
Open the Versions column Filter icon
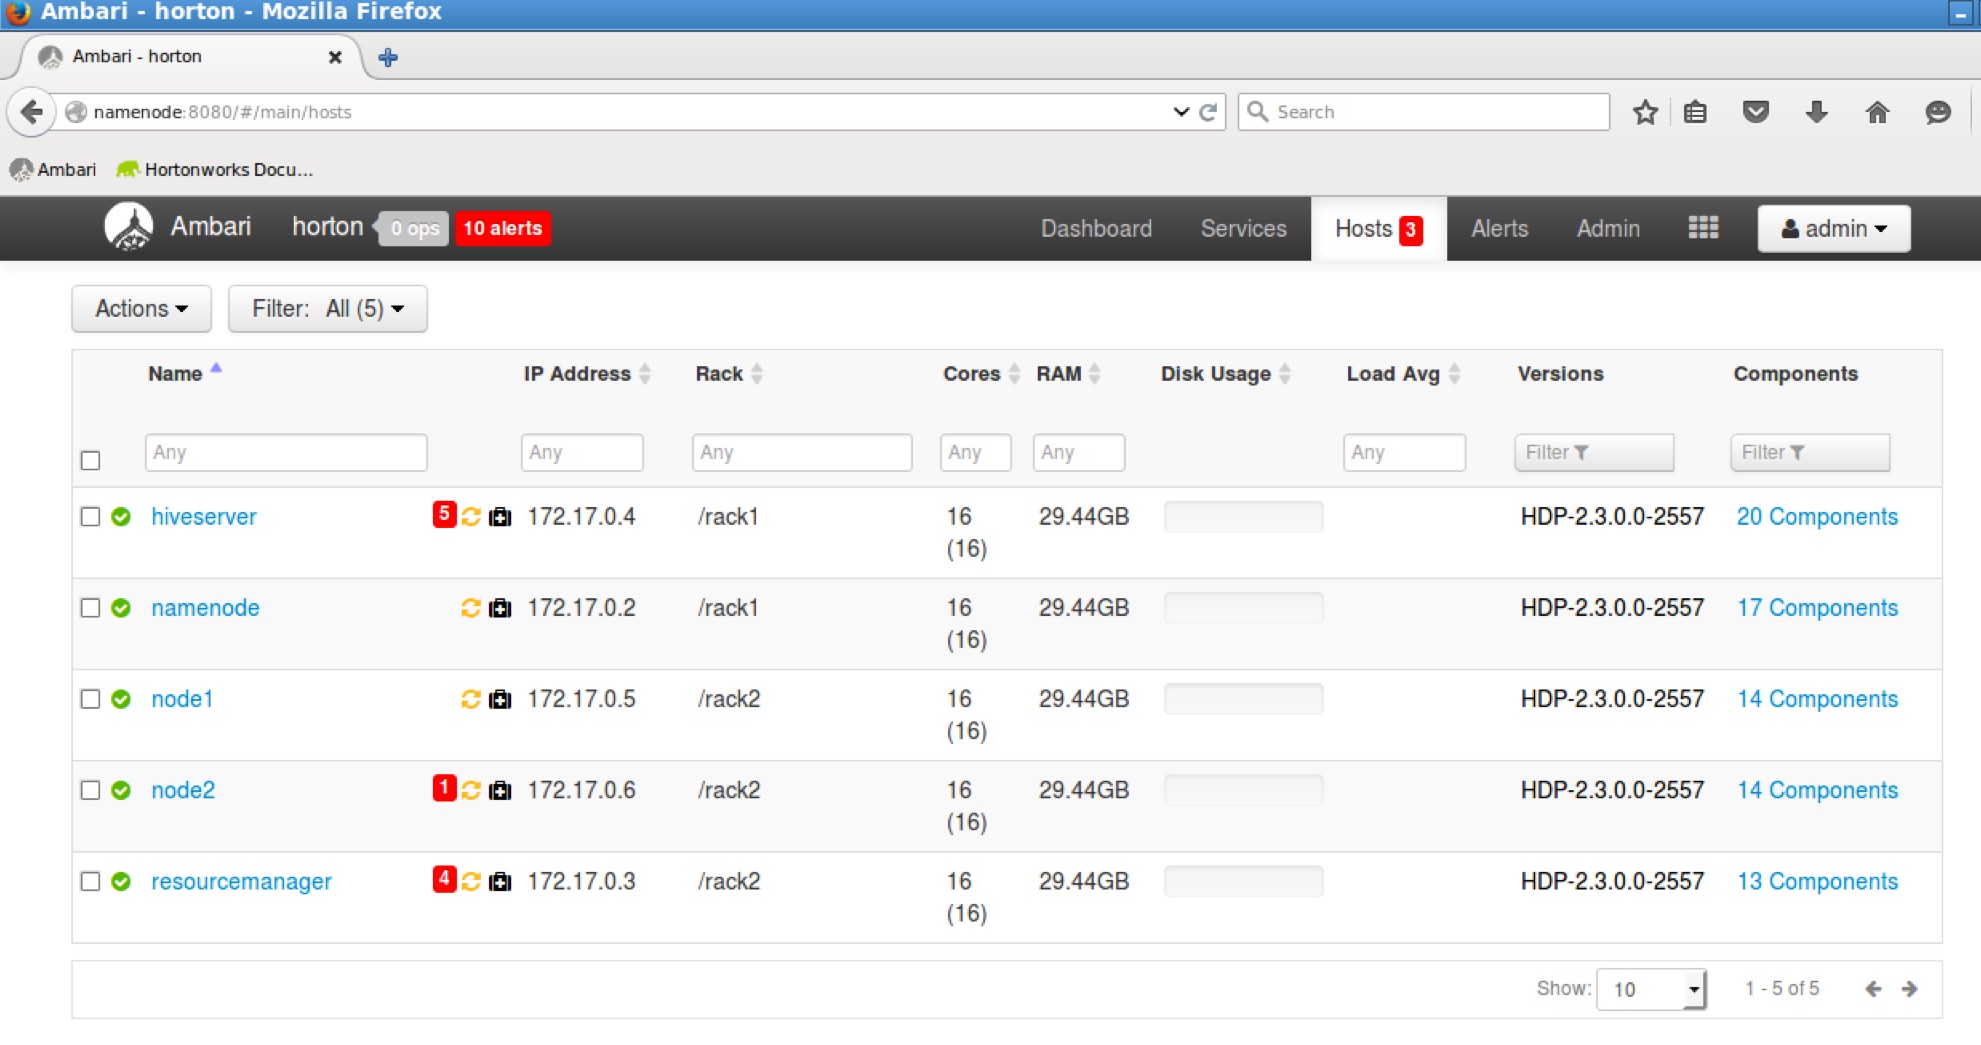pos(1594,452)
